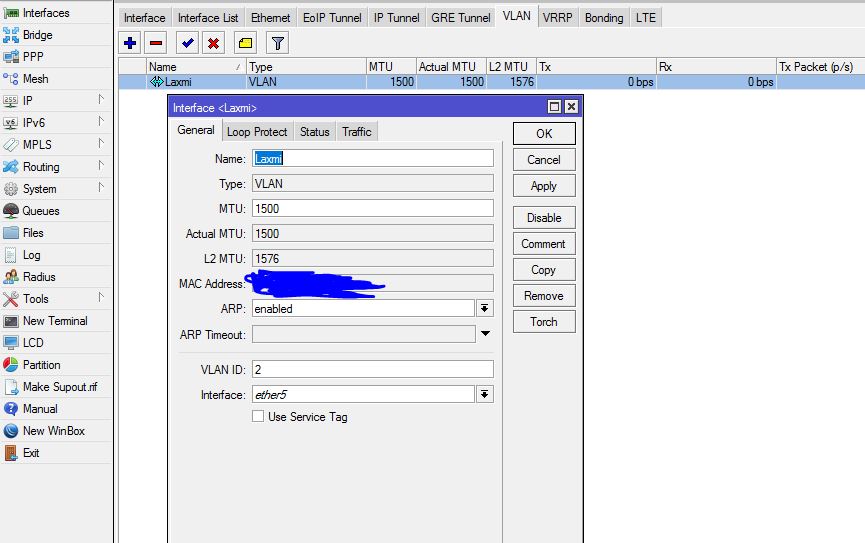Open the Manual from sidebar
Screen dimensions: 865x543
[55, 409]
